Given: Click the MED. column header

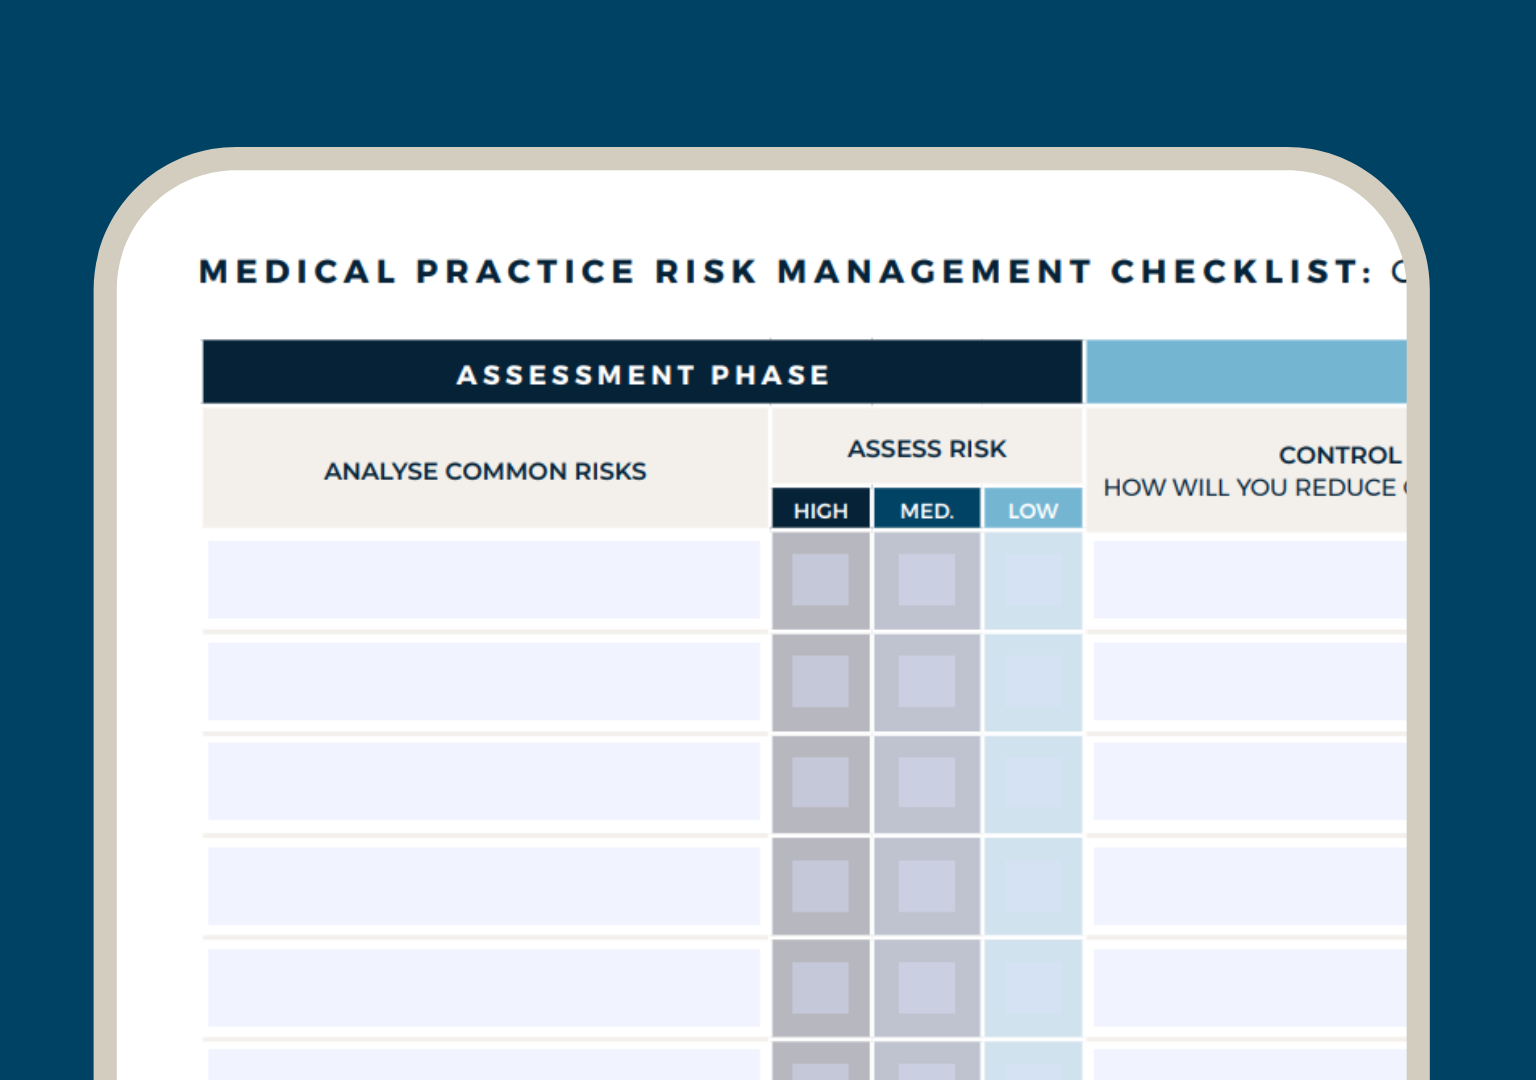Looking at the screenshot, I should click(927, 511).
